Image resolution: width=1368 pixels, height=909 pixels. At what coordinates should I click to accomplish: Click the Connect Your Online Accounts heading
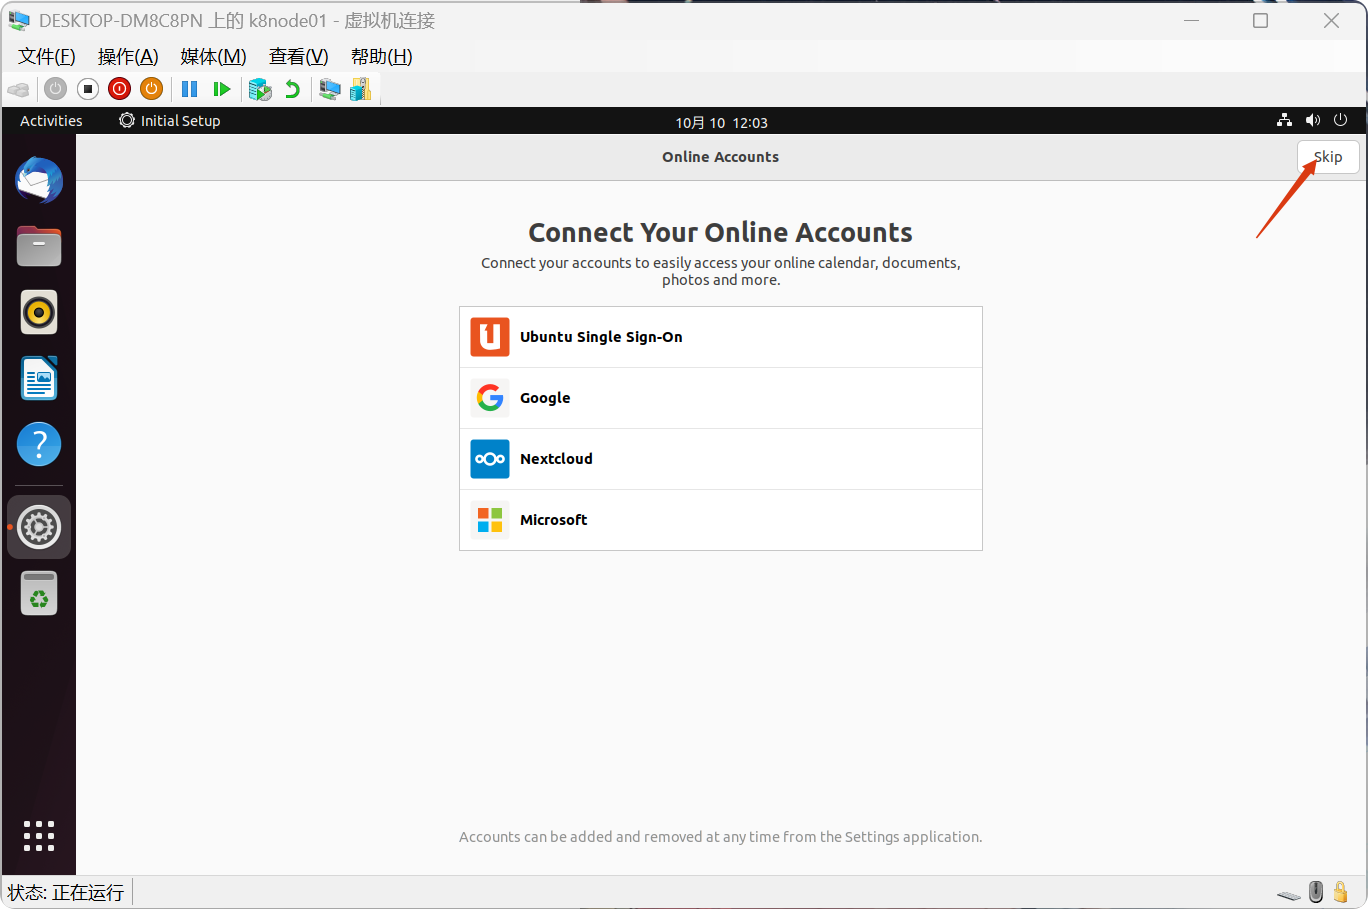720,232
